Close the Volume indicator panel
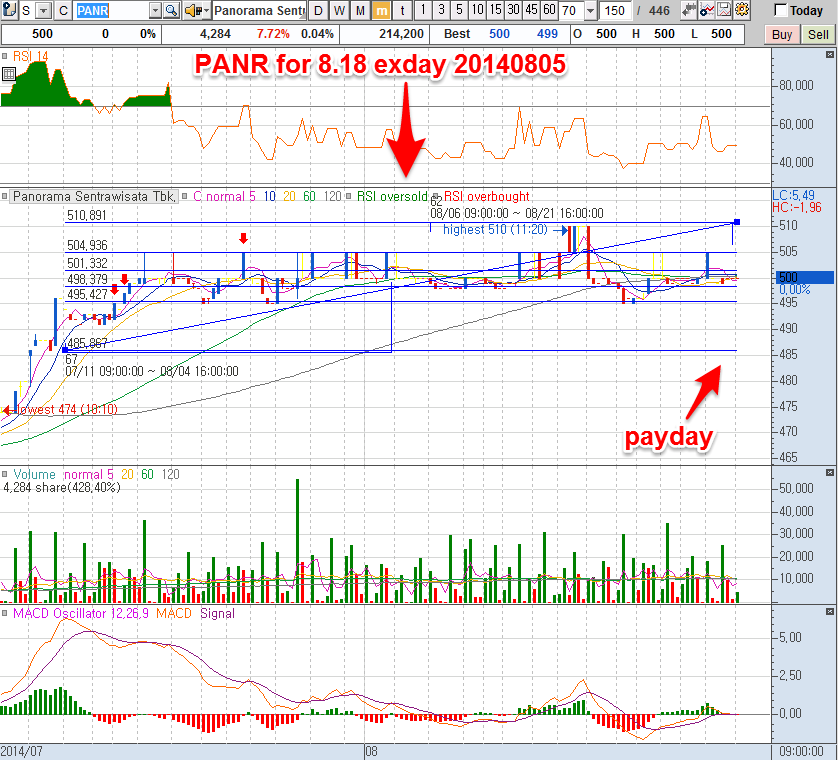The image size is (838, 760). click(x=829, y=472)
